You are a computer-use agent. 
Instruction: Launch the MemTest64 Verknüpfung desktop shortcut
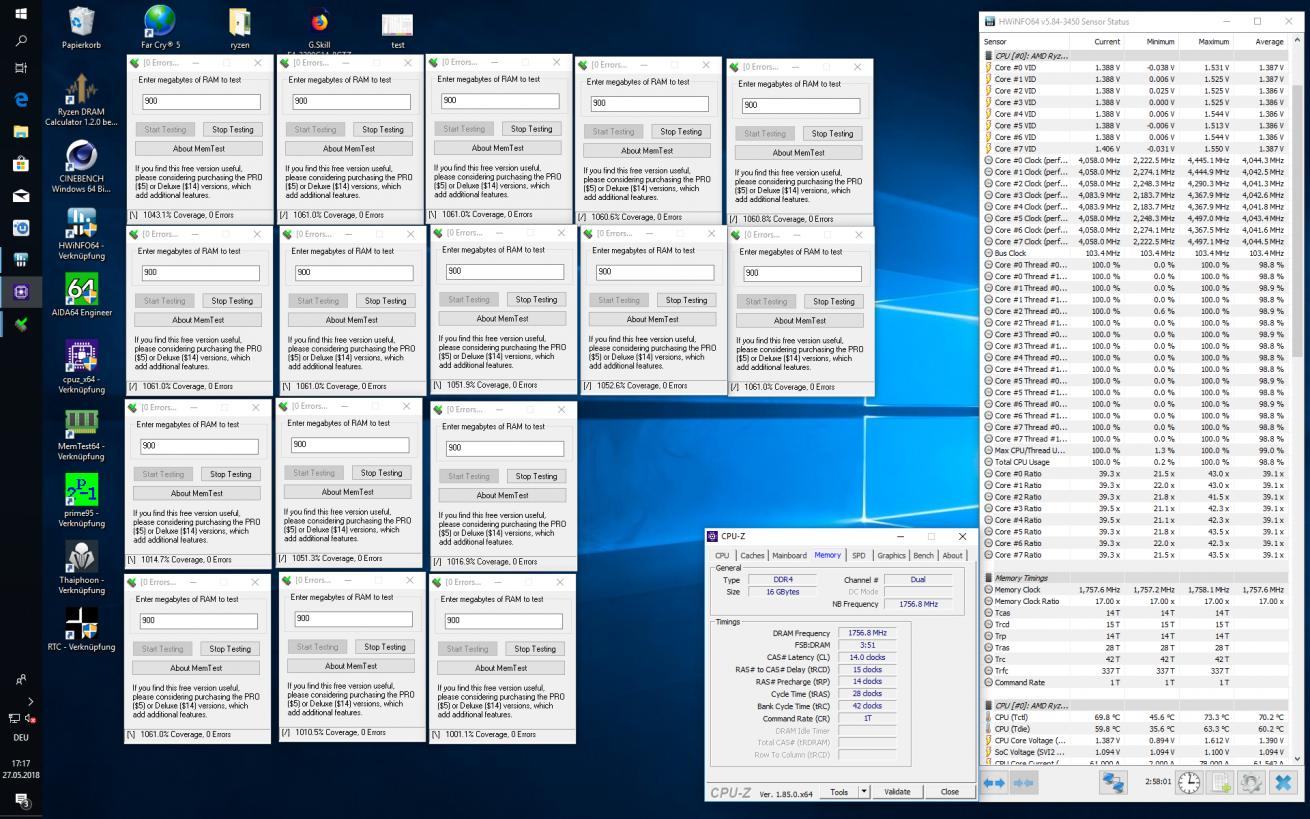tap(81, 434)
